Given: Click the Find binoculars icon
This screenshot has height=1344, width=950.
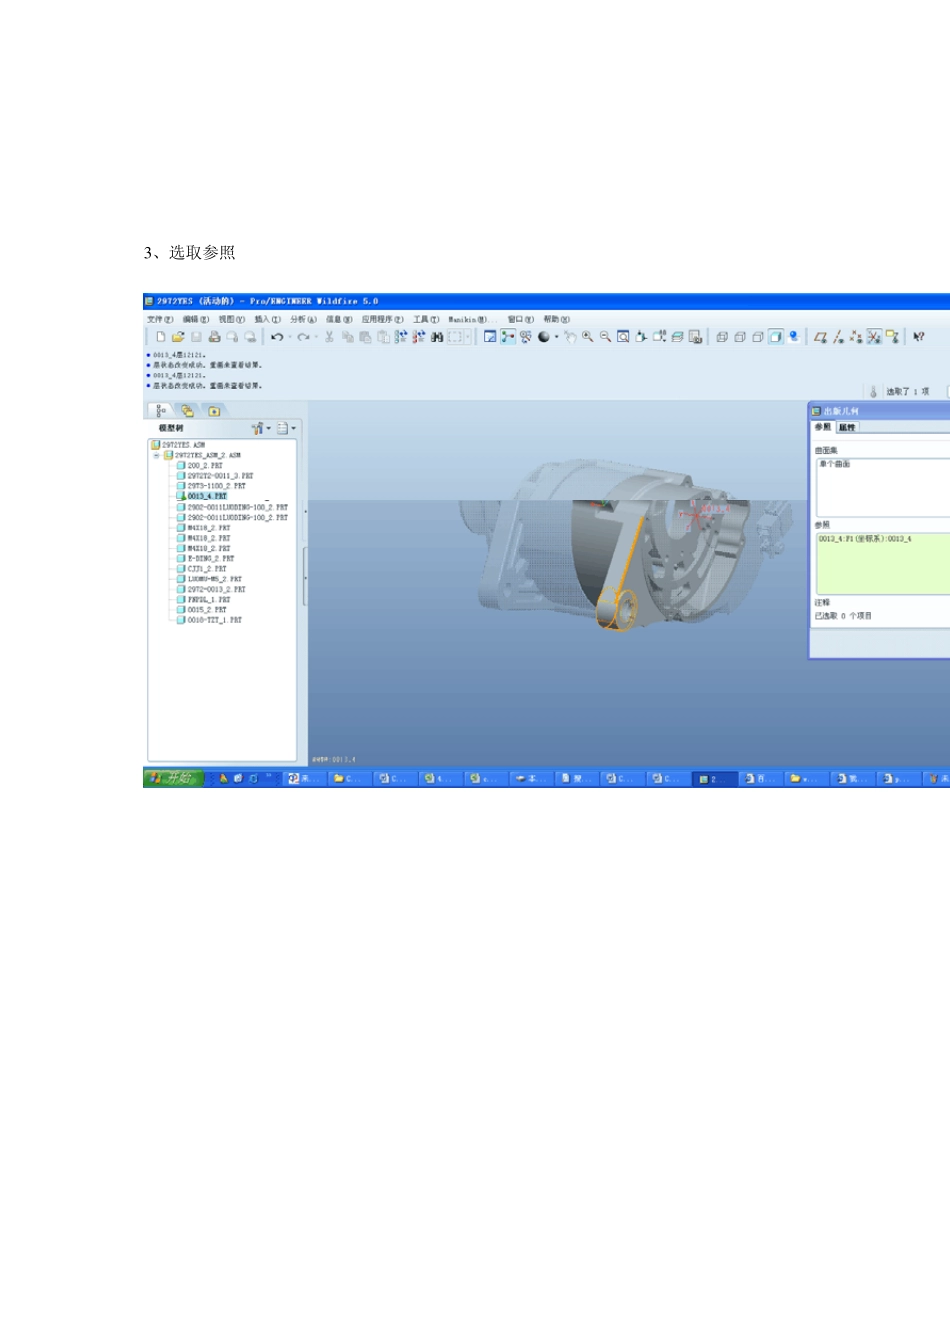Looking at the screenshot, I should 437,338.
